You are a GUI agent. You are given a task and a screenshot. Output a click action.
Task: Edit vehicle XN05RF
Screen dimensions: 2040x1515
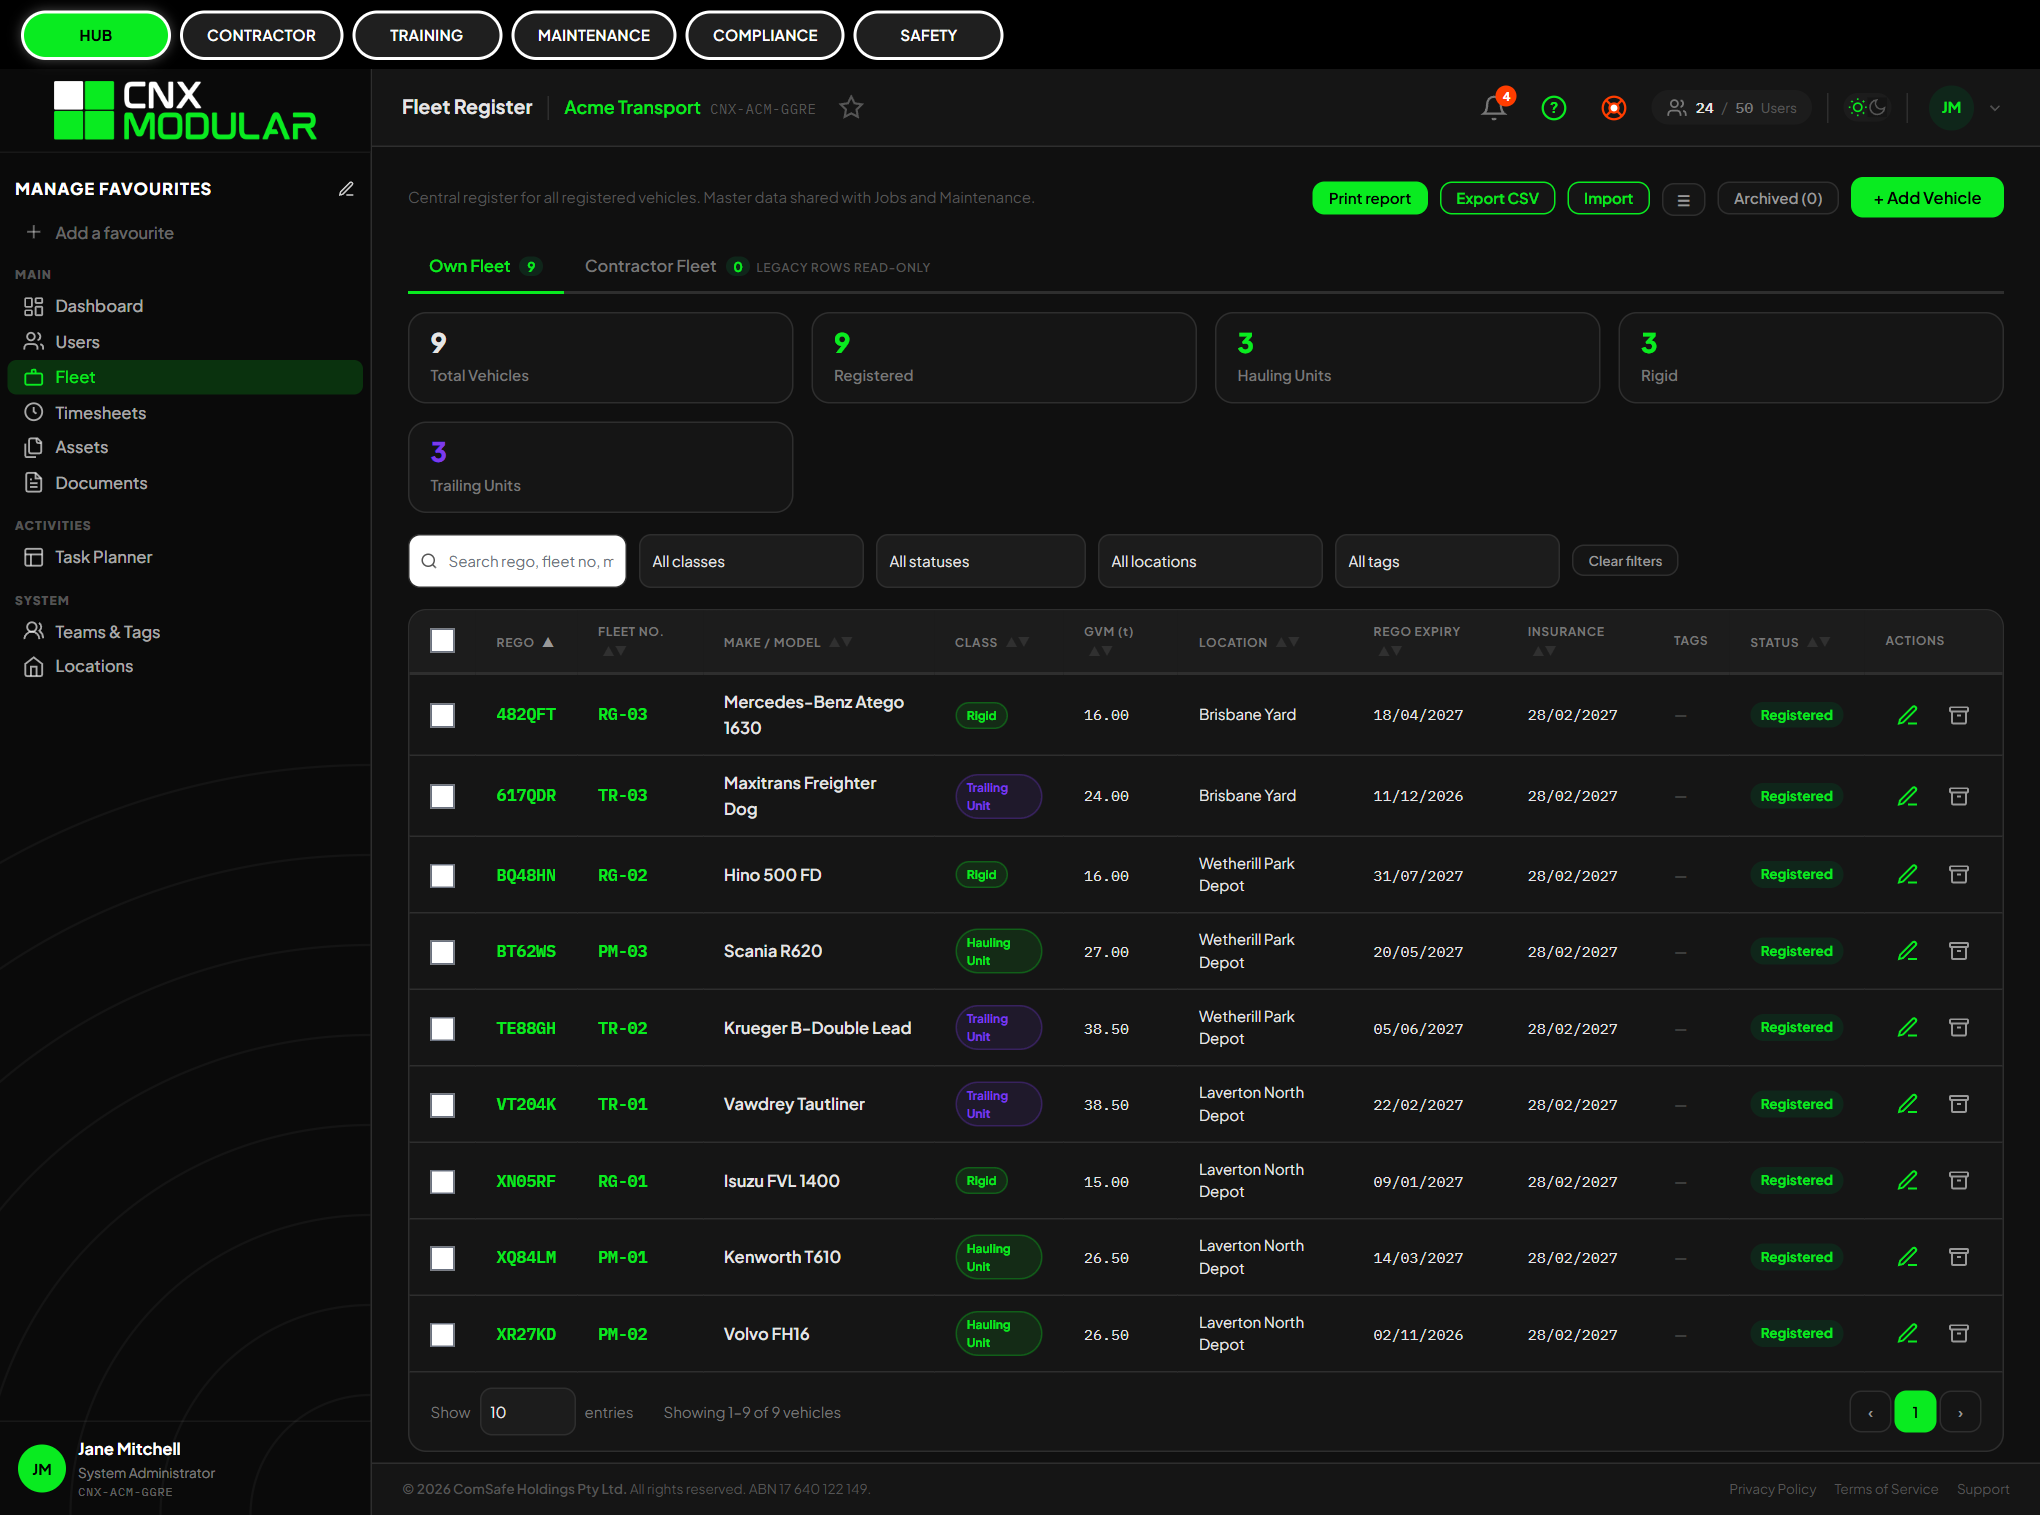[x=1908, y=1181]
